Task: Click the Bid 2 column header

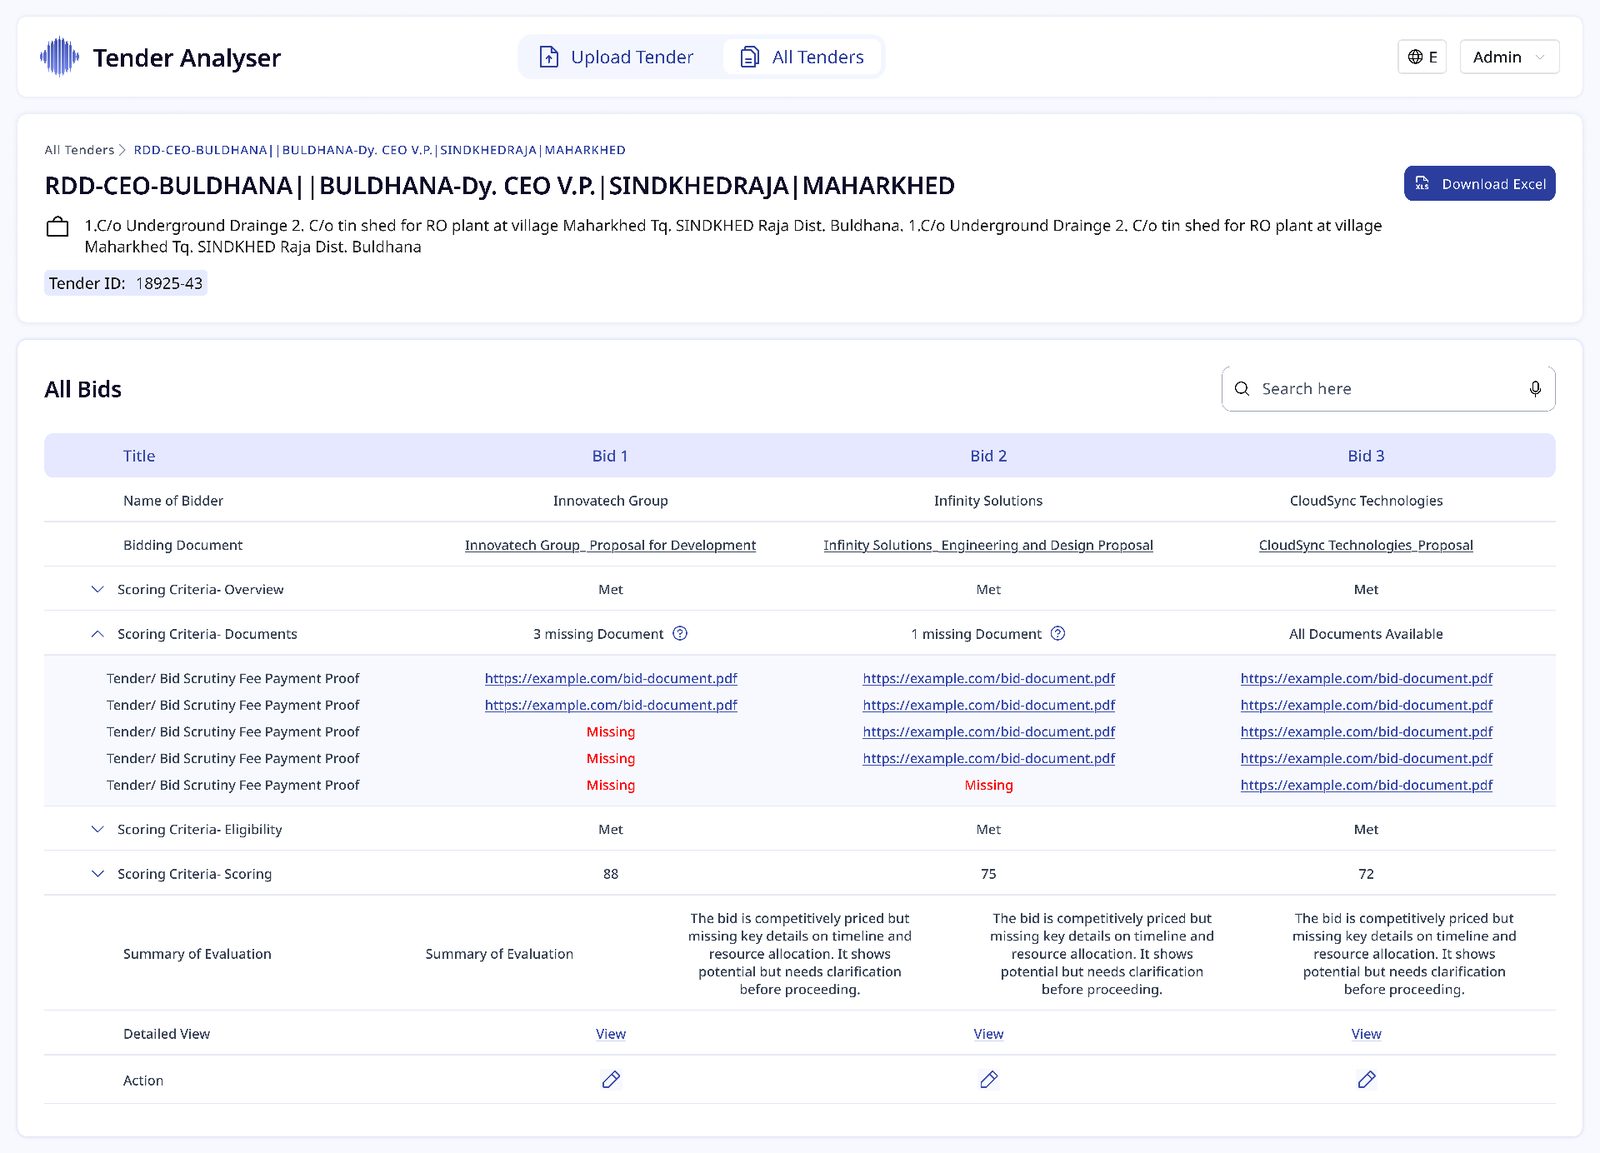Action: [x=988, y=456]
